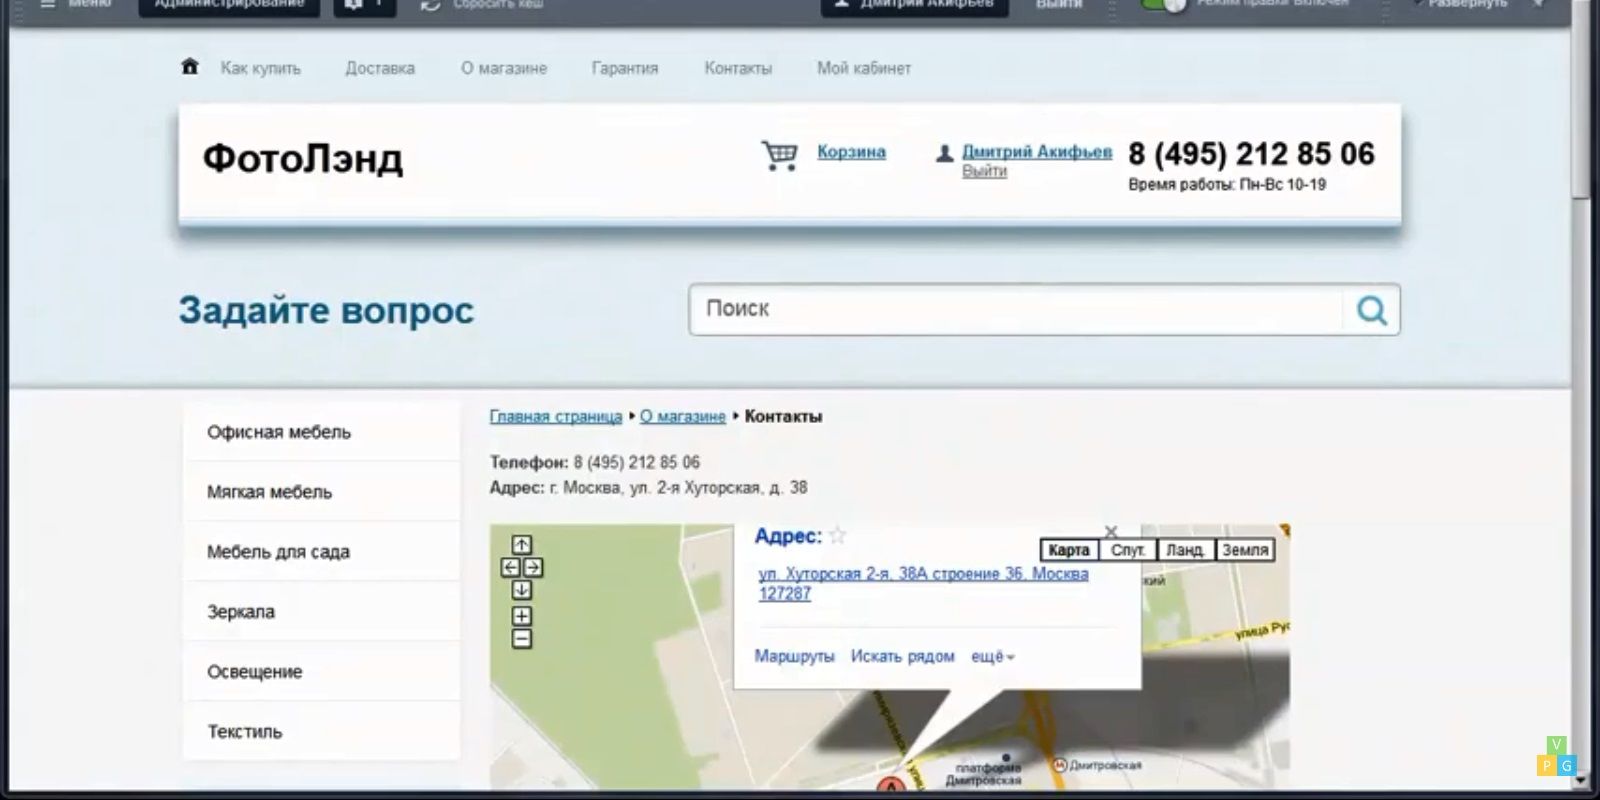Image resolution: width=1600 pixels, height=800 pixels.
Task: Open Освещение category
Action: tap(321, 672)
